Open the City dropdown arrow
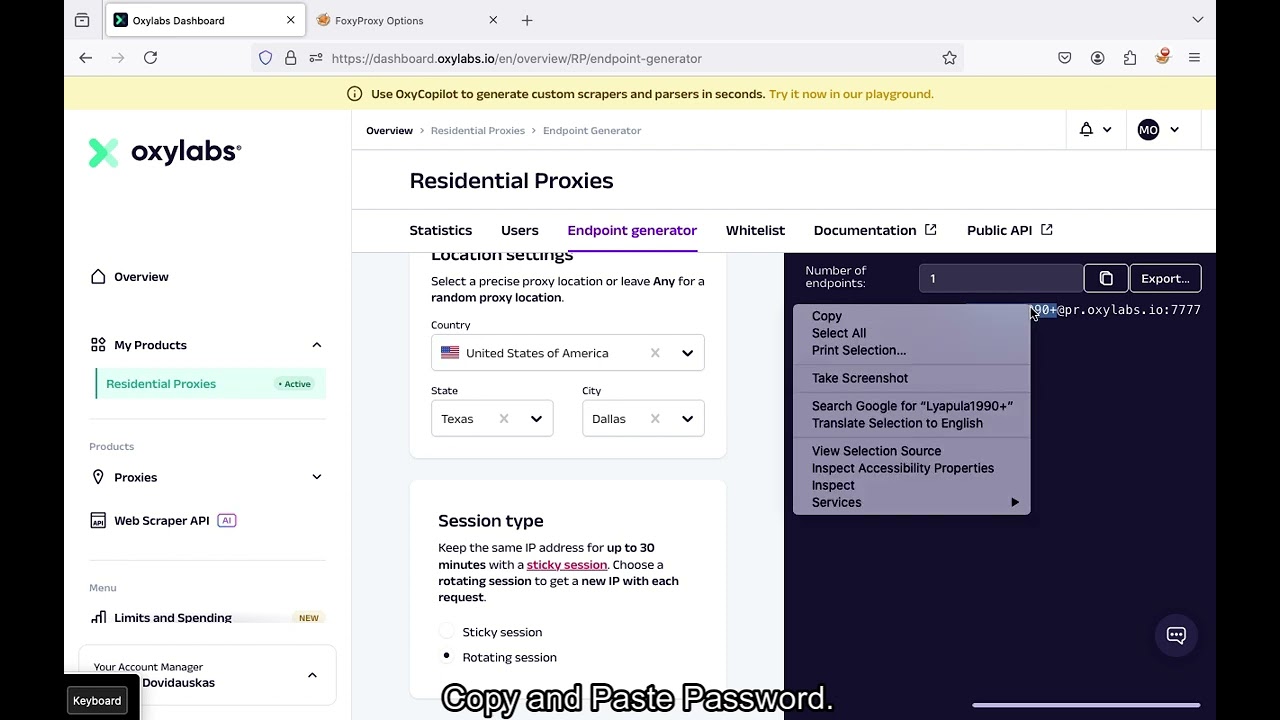The image size is (1280, 720). (687, 419)
